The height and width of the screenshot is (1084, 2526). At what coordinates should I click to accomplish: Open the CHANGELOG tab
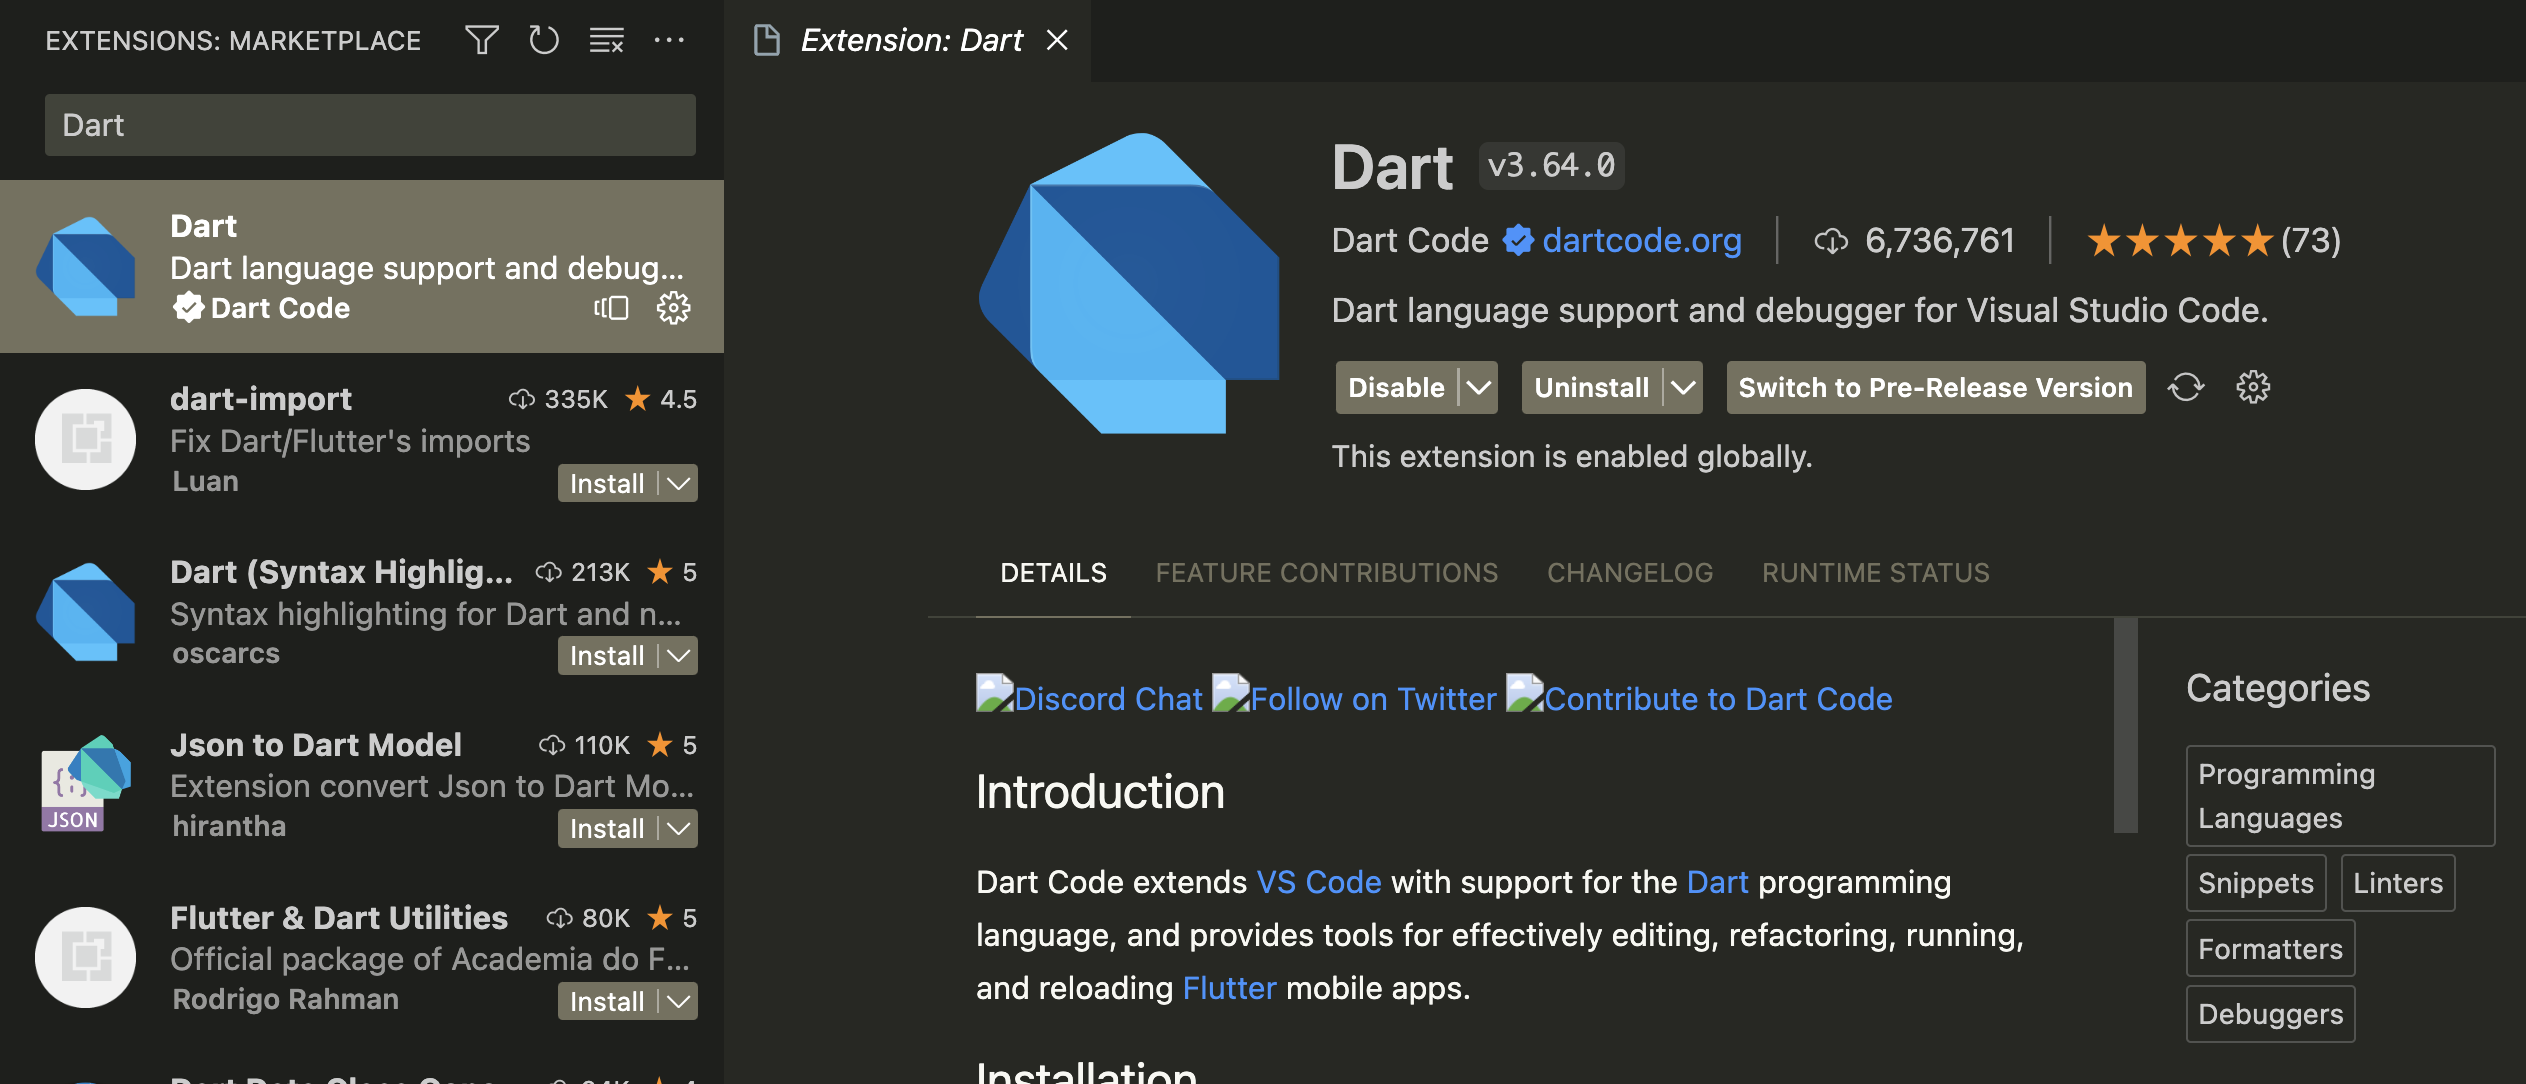click(1630, 573)
